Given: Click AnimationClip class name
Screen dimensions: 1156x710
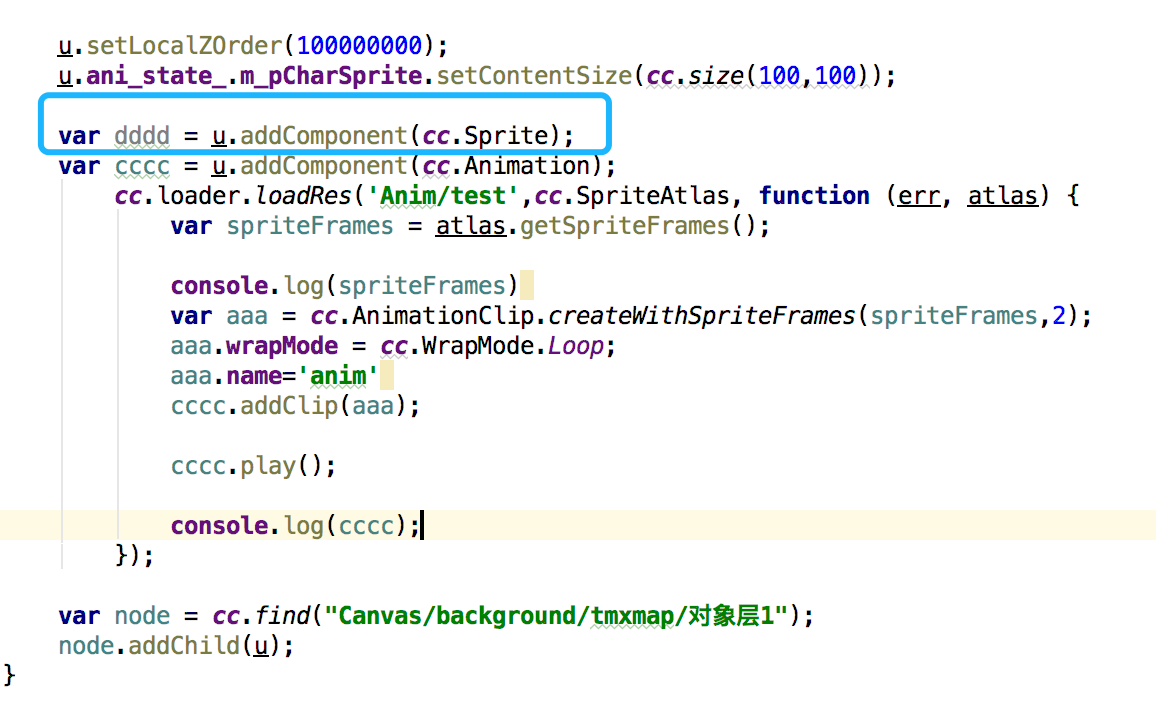Looking at the screenshot, I should tap(443, 316).
